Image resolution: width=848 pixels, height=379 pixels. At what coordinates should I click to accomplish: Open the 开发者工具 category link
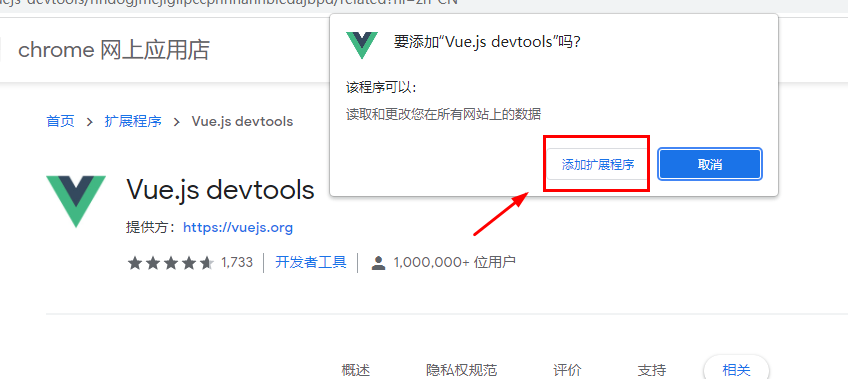pos(310,262)
